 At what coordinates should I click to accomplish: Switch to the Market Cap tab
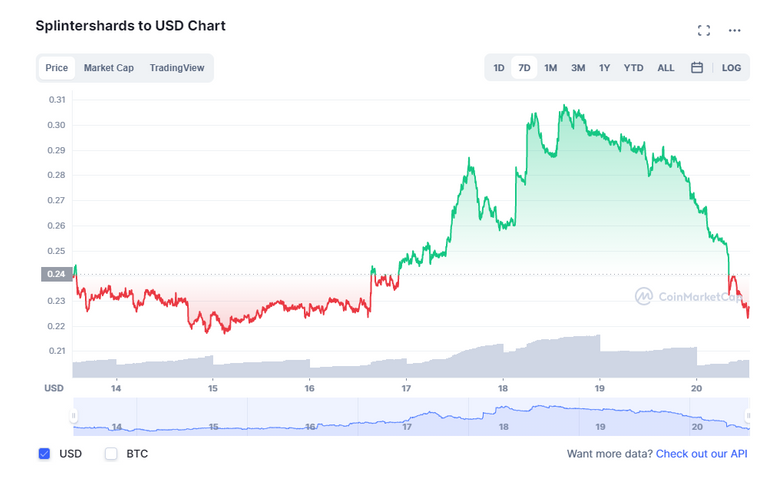click(x=109, y=68)
